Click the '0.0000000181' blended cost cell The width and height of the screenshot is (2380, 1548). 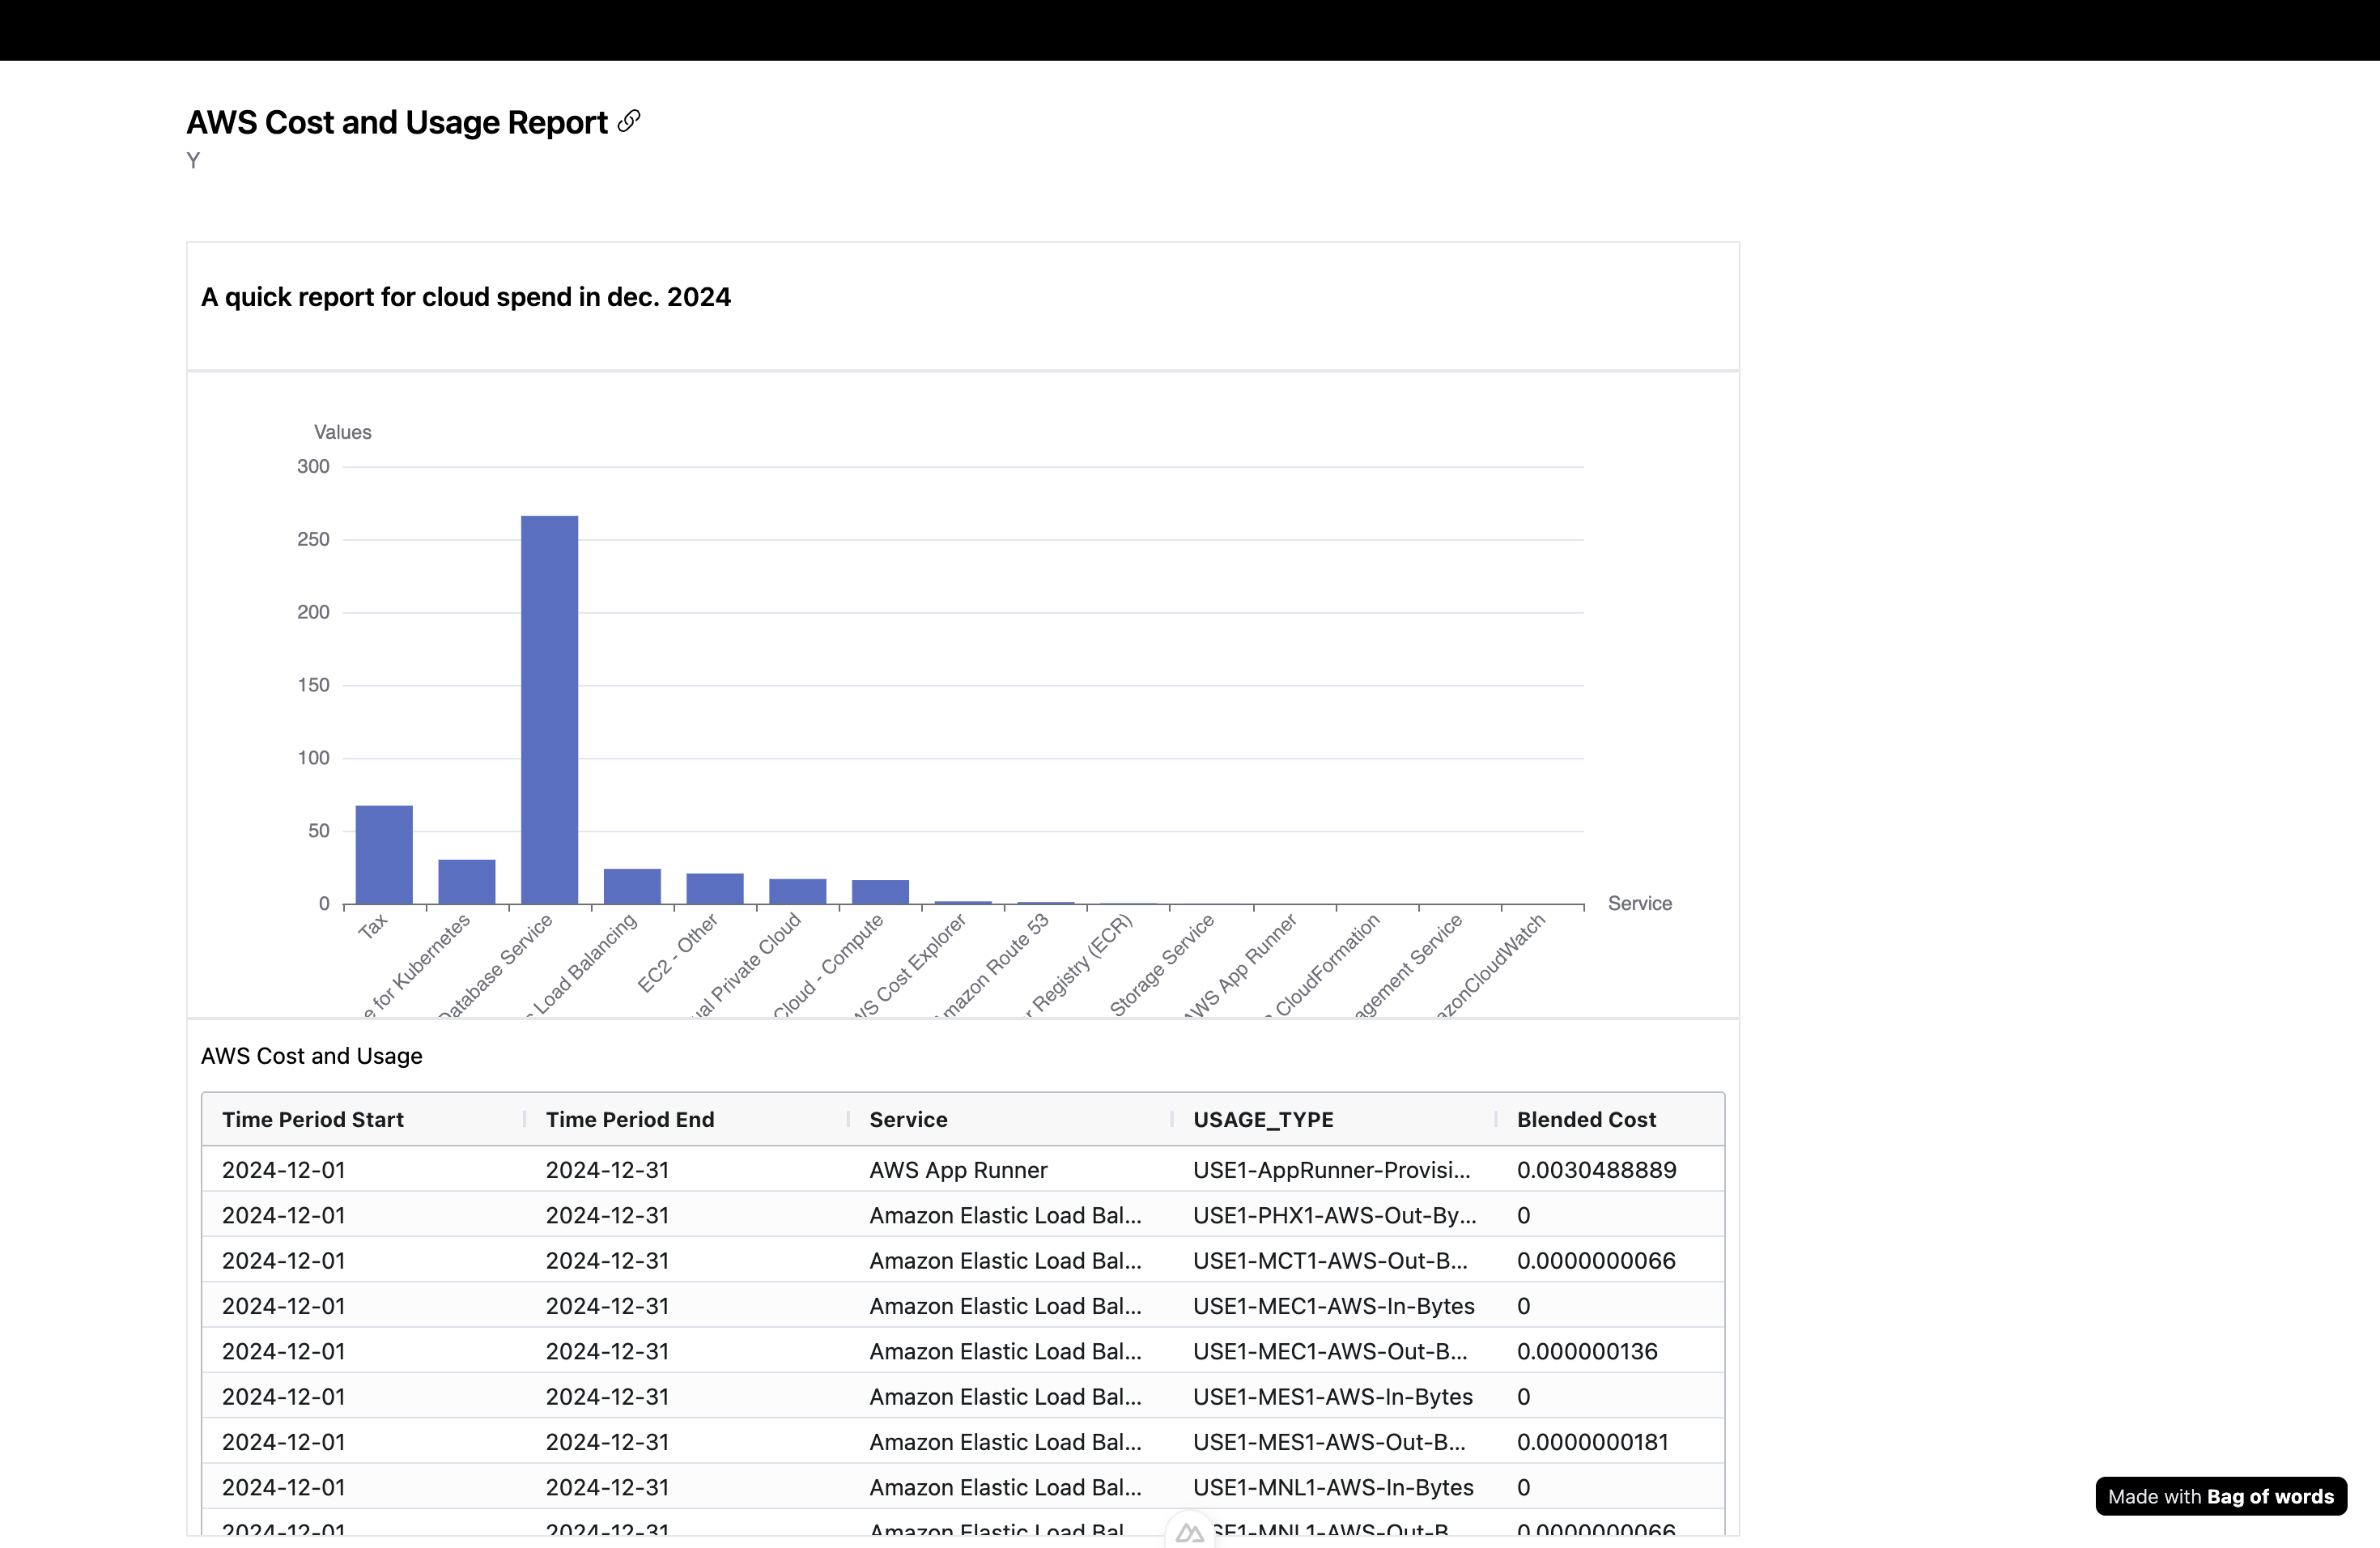[1593, 1442]
